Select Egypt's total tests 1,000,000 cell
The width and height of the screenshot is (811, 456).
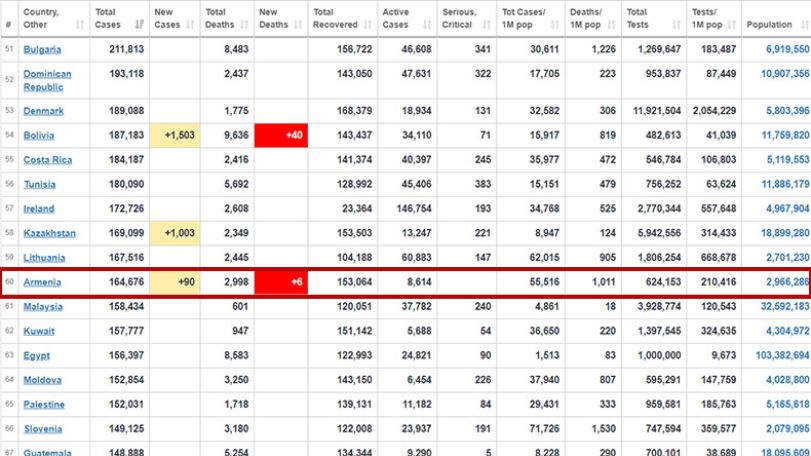coord(654,356)
